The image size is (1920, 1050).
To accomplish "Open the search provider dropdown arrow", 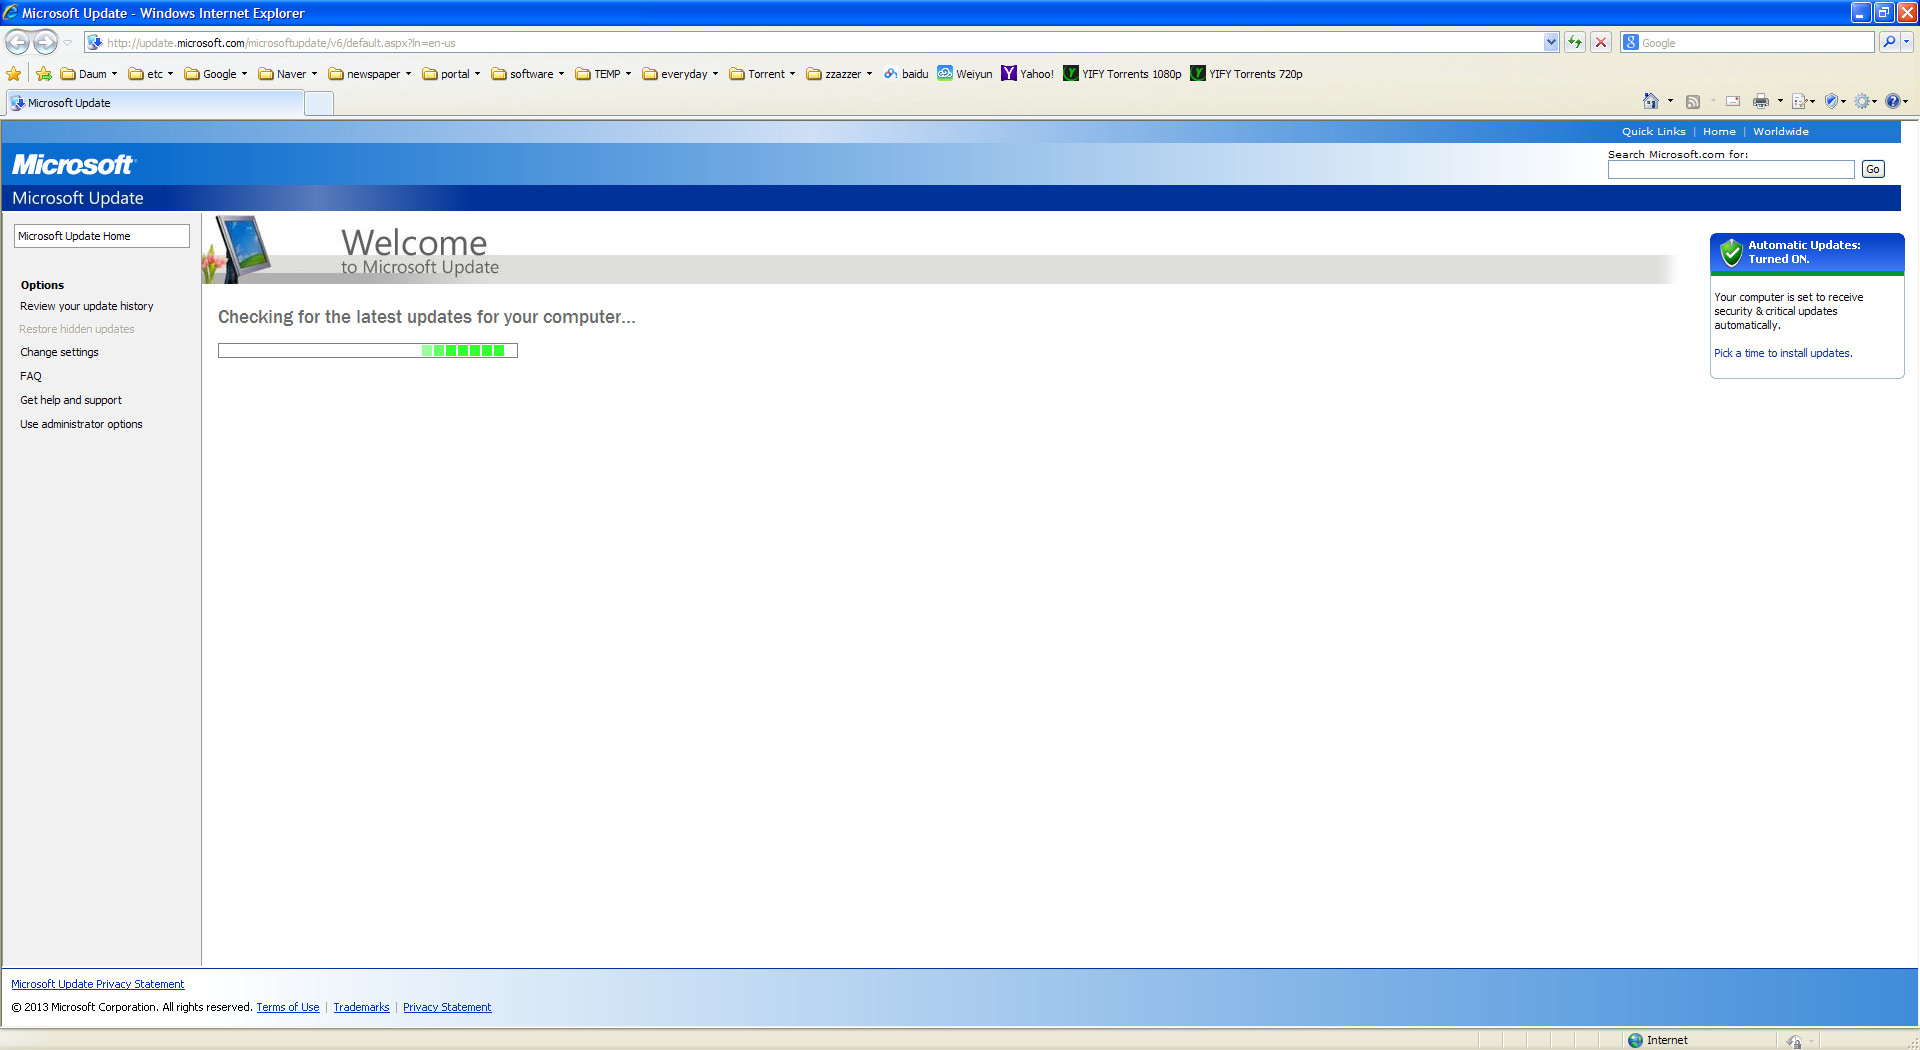I will pyautogui.click(x=1907, y=42).
